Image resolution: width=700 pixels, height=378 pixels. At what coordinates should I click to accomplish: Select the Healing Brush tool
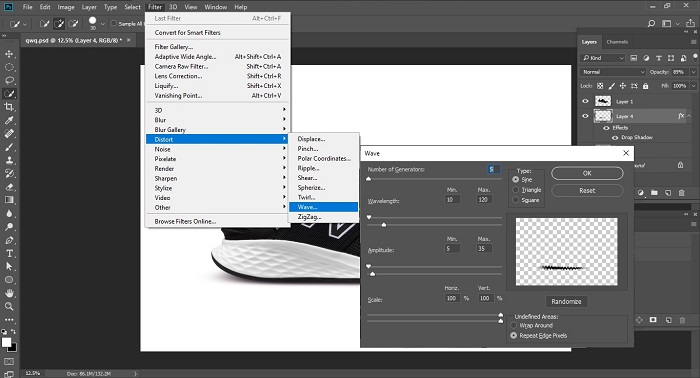[x=9, y=133]
